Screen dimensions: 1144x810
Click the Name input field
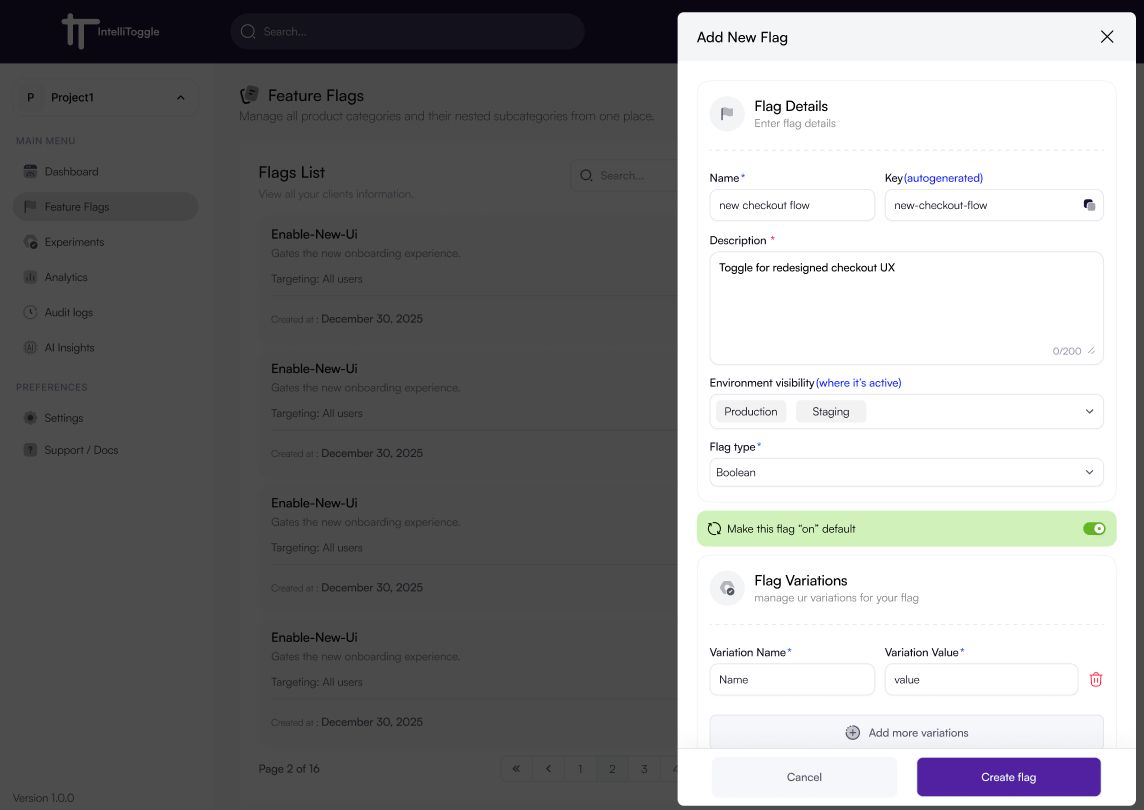pyautogui.click(x=792, y=205)
